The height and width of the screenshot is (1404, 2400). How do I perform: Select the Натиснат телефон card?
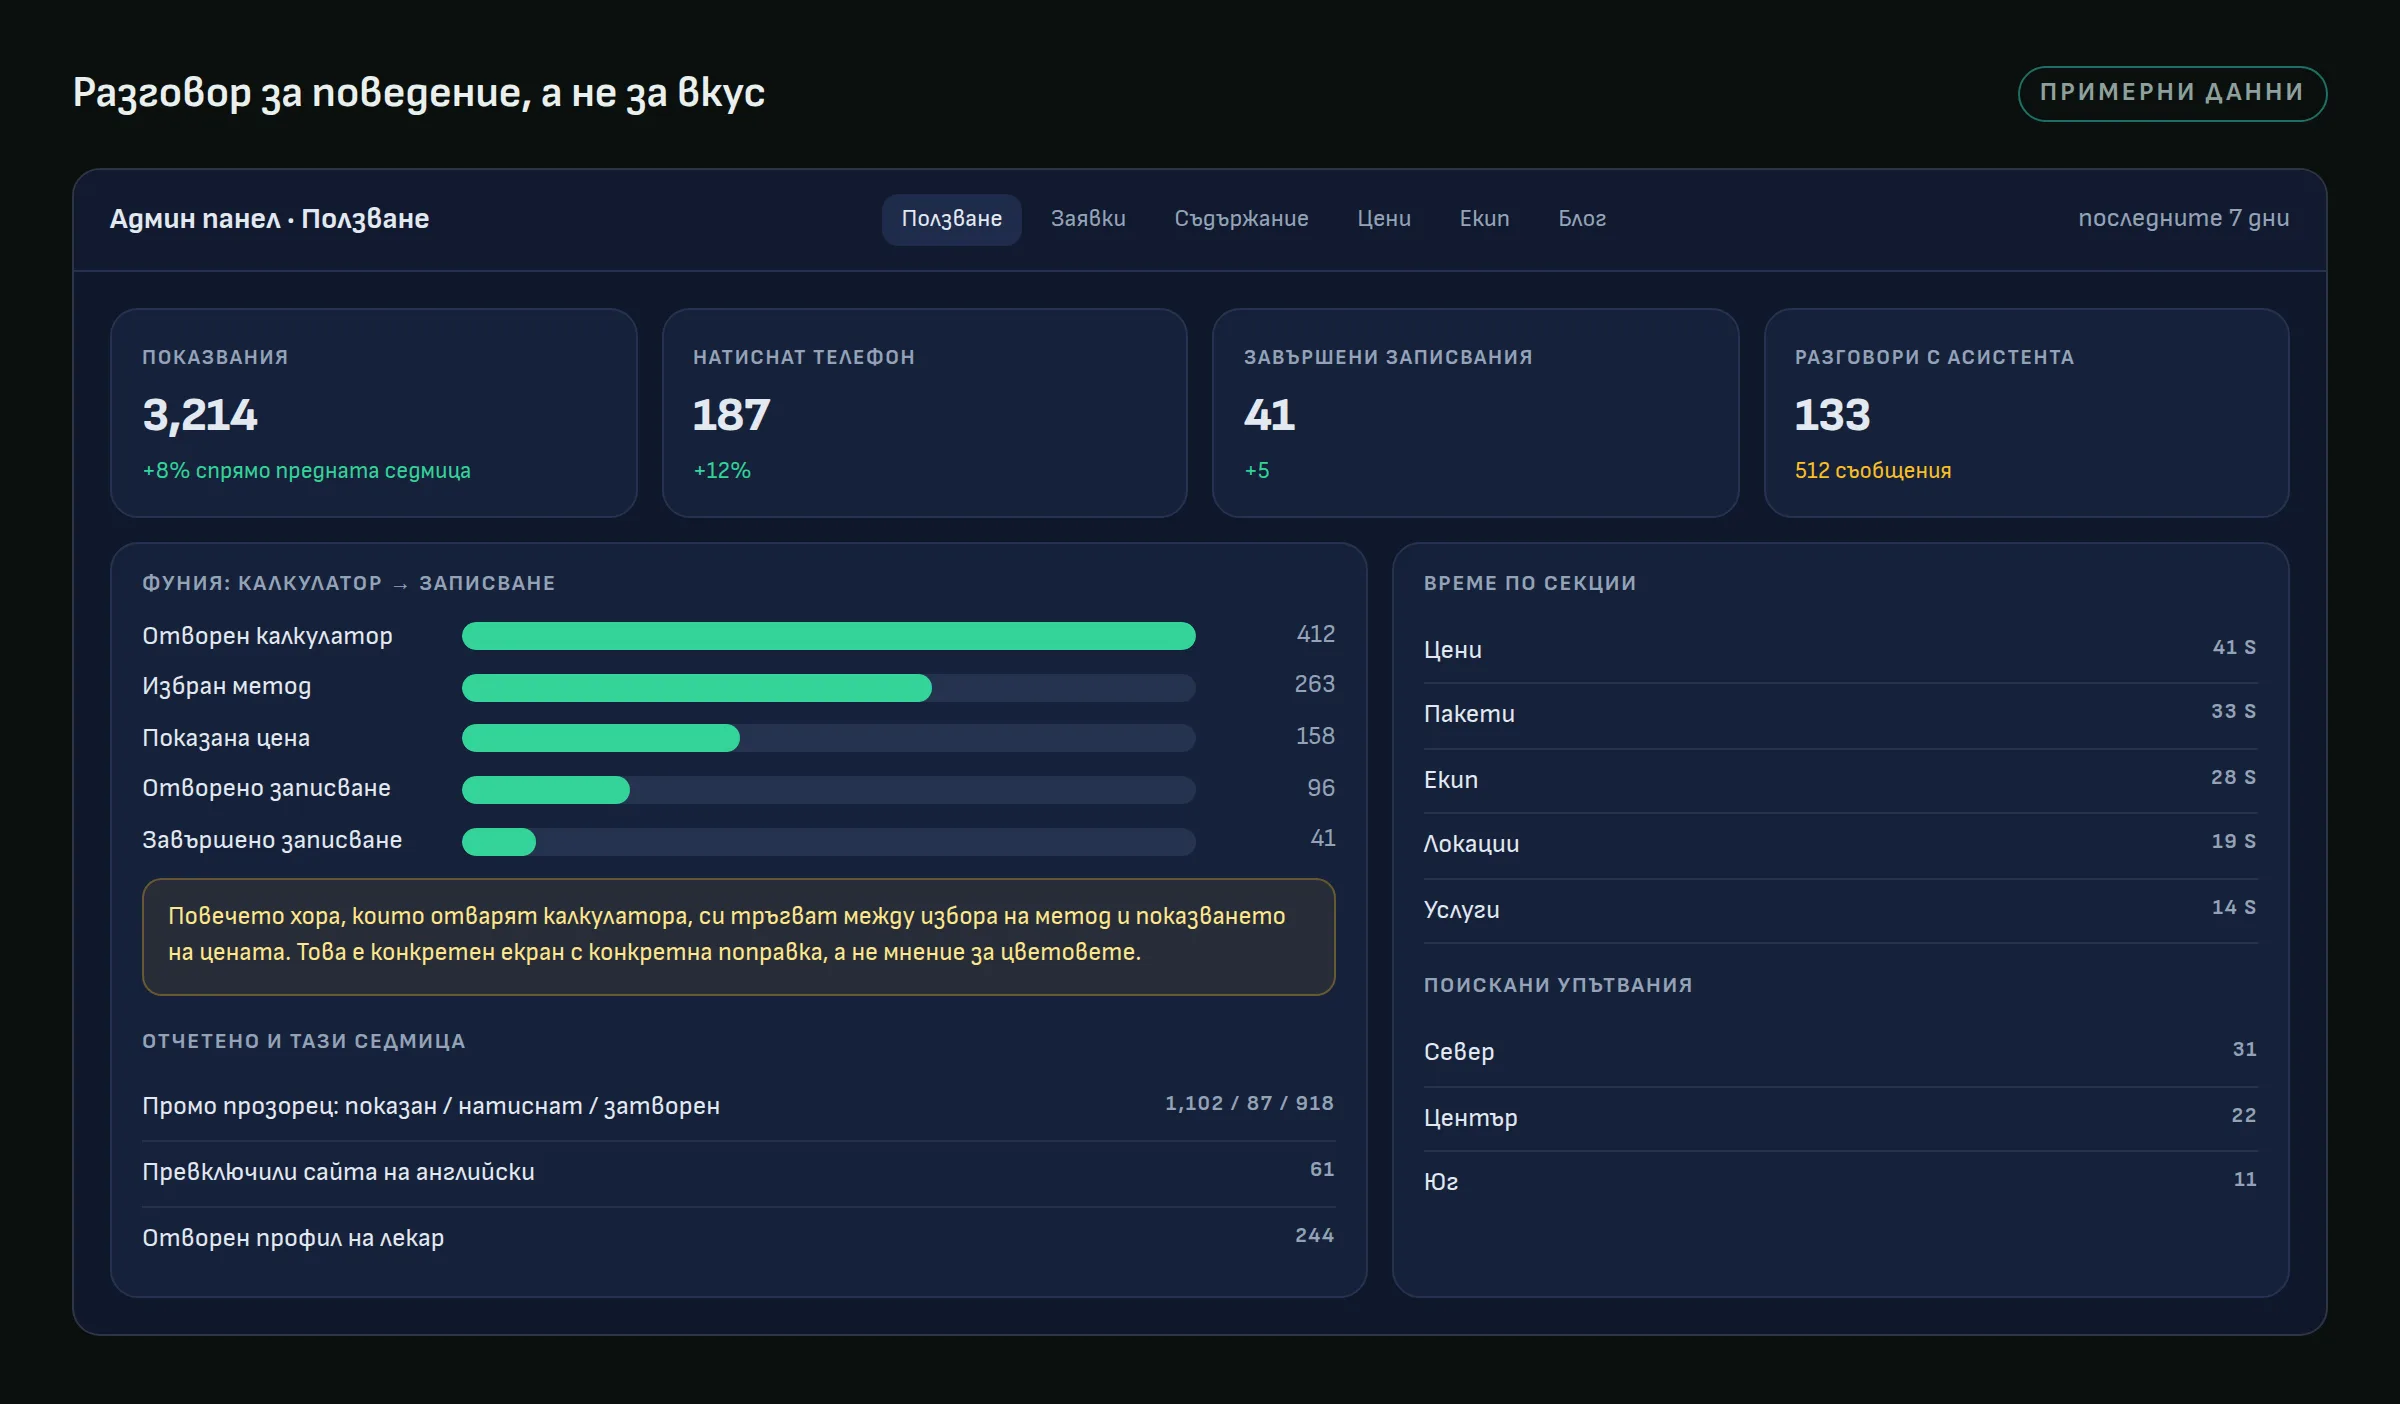pos(924,413)
